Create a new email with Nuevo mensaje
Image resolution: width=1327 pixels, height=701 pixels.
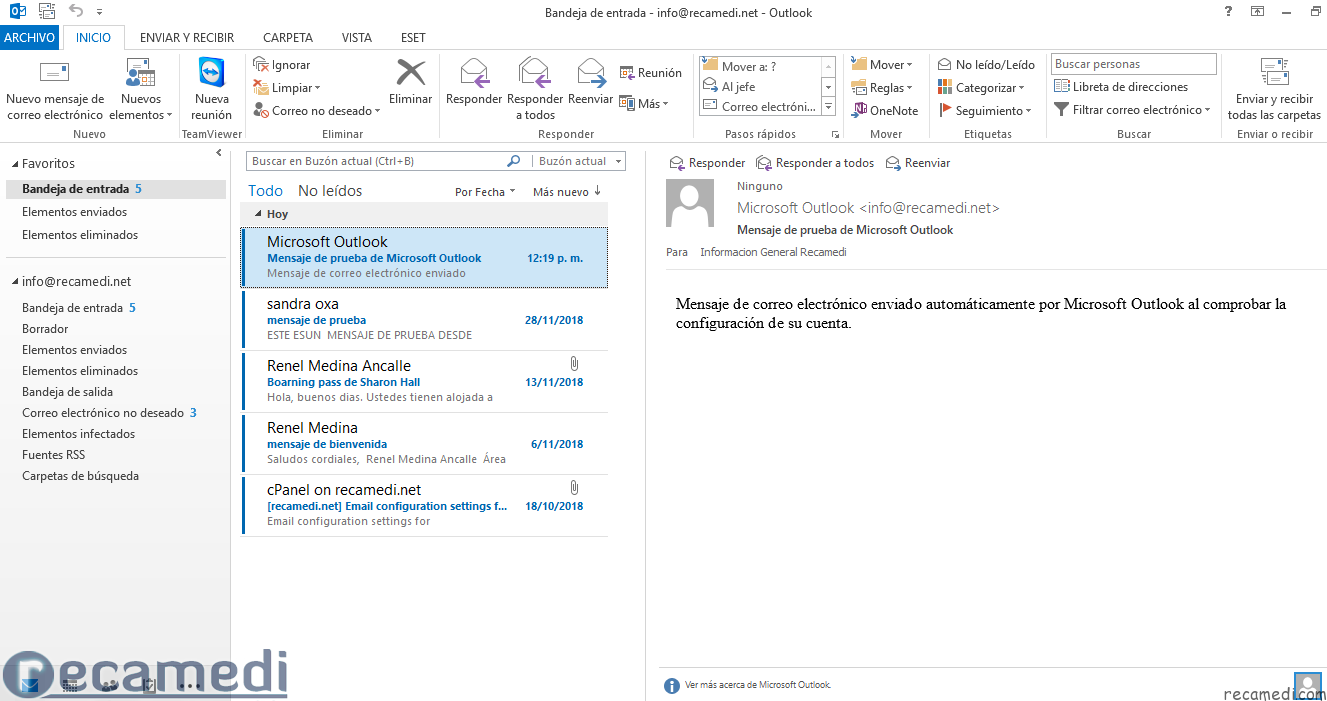tap(55, 88)
